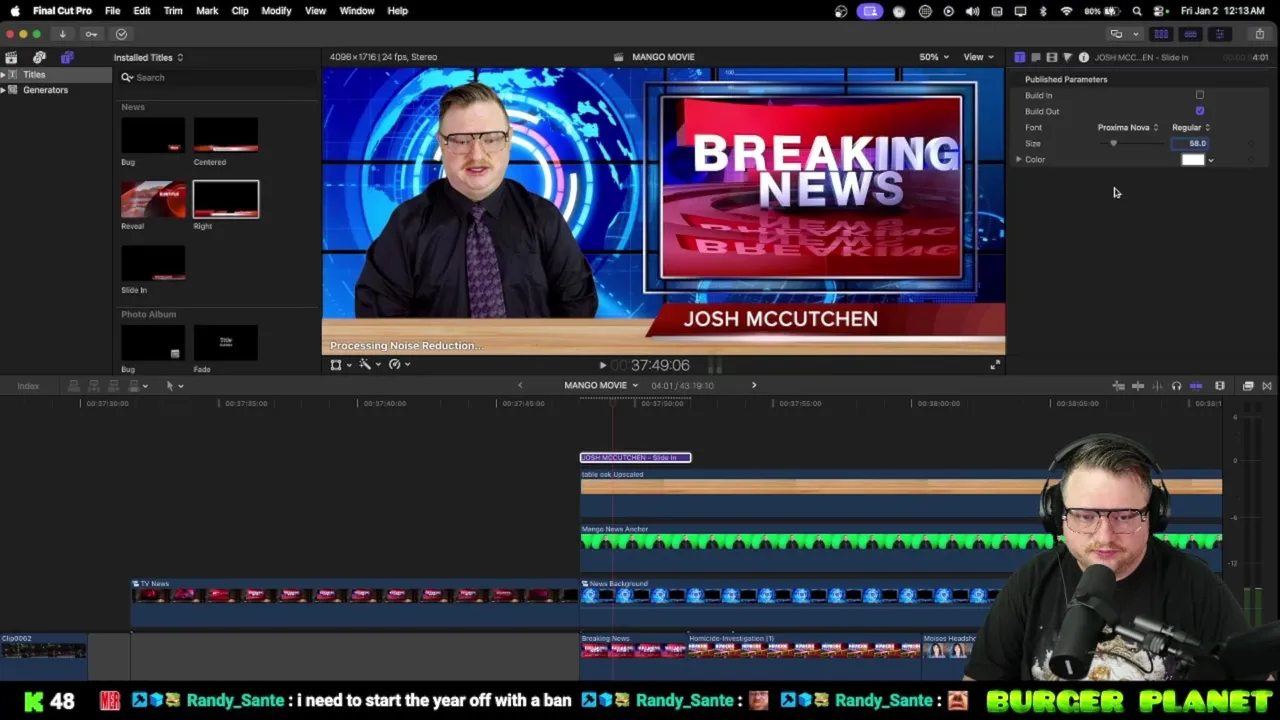Open the viewer View options dropdown
Screen dimensions: 1280x720
(978, 57)
